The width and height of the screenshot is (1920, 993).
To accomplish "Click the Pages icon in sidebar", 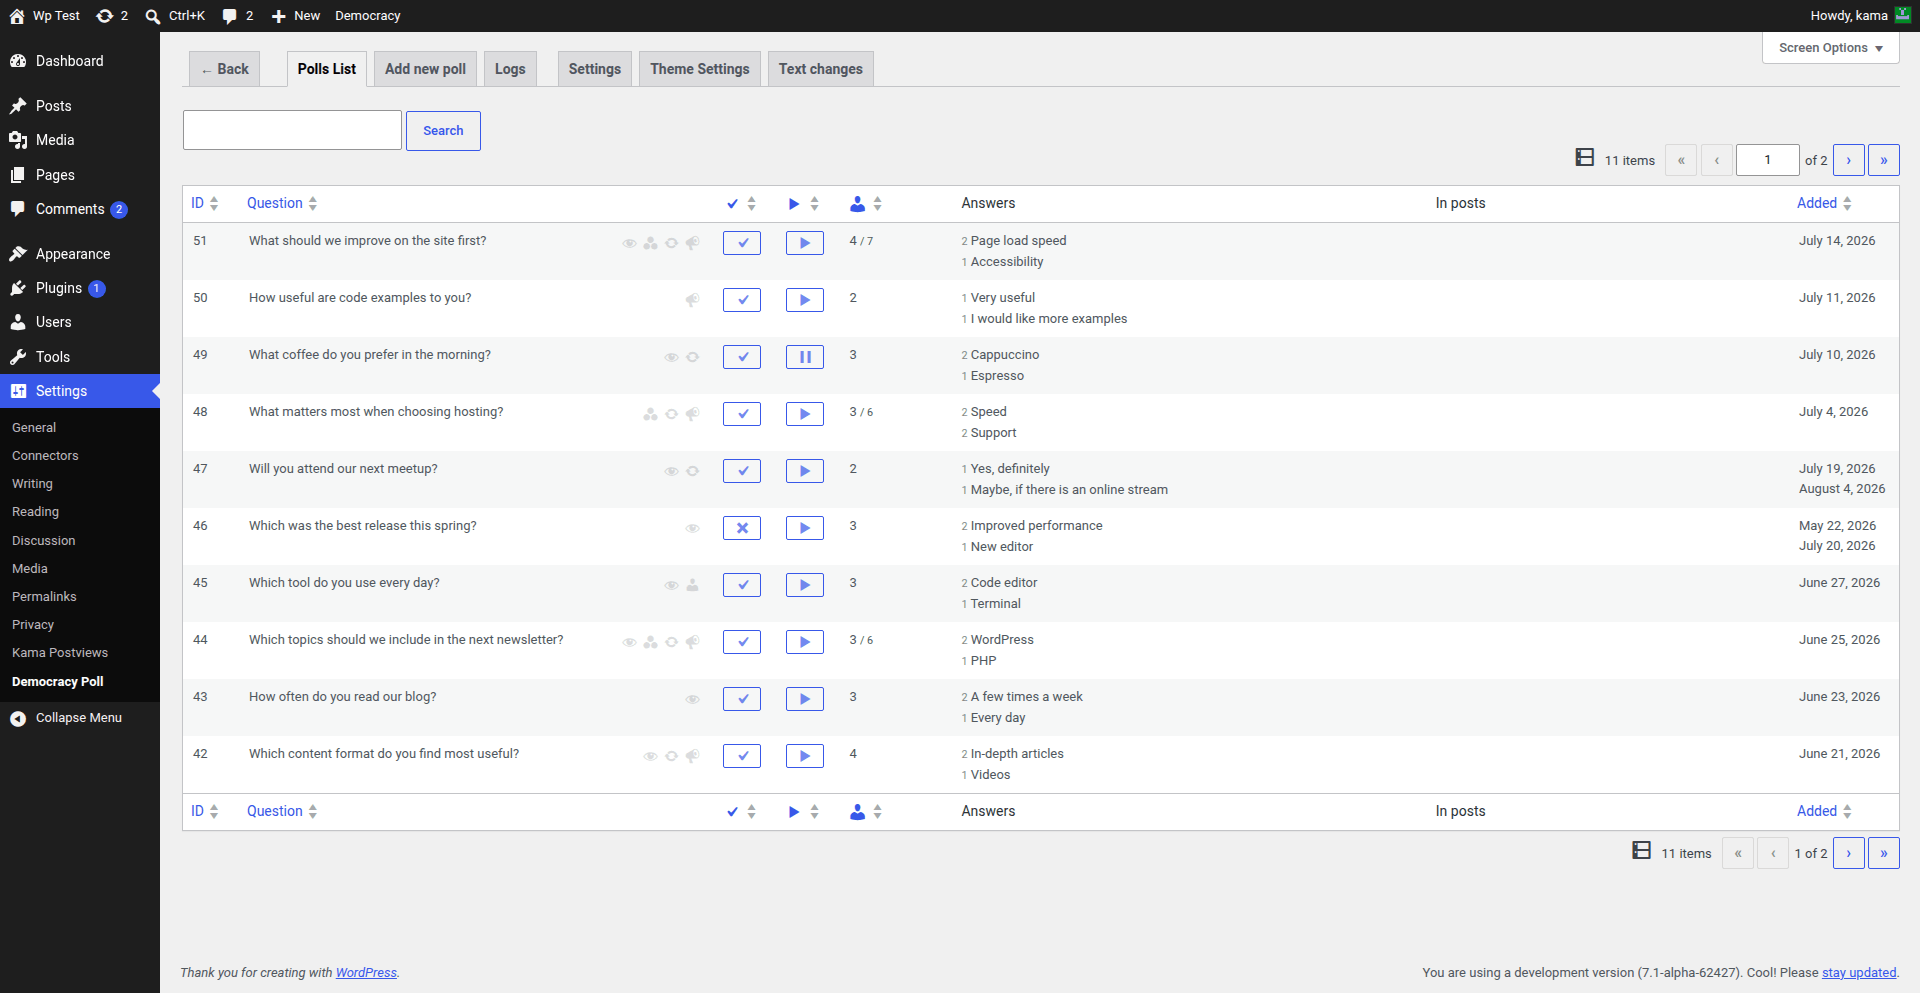I will point(18,175).
